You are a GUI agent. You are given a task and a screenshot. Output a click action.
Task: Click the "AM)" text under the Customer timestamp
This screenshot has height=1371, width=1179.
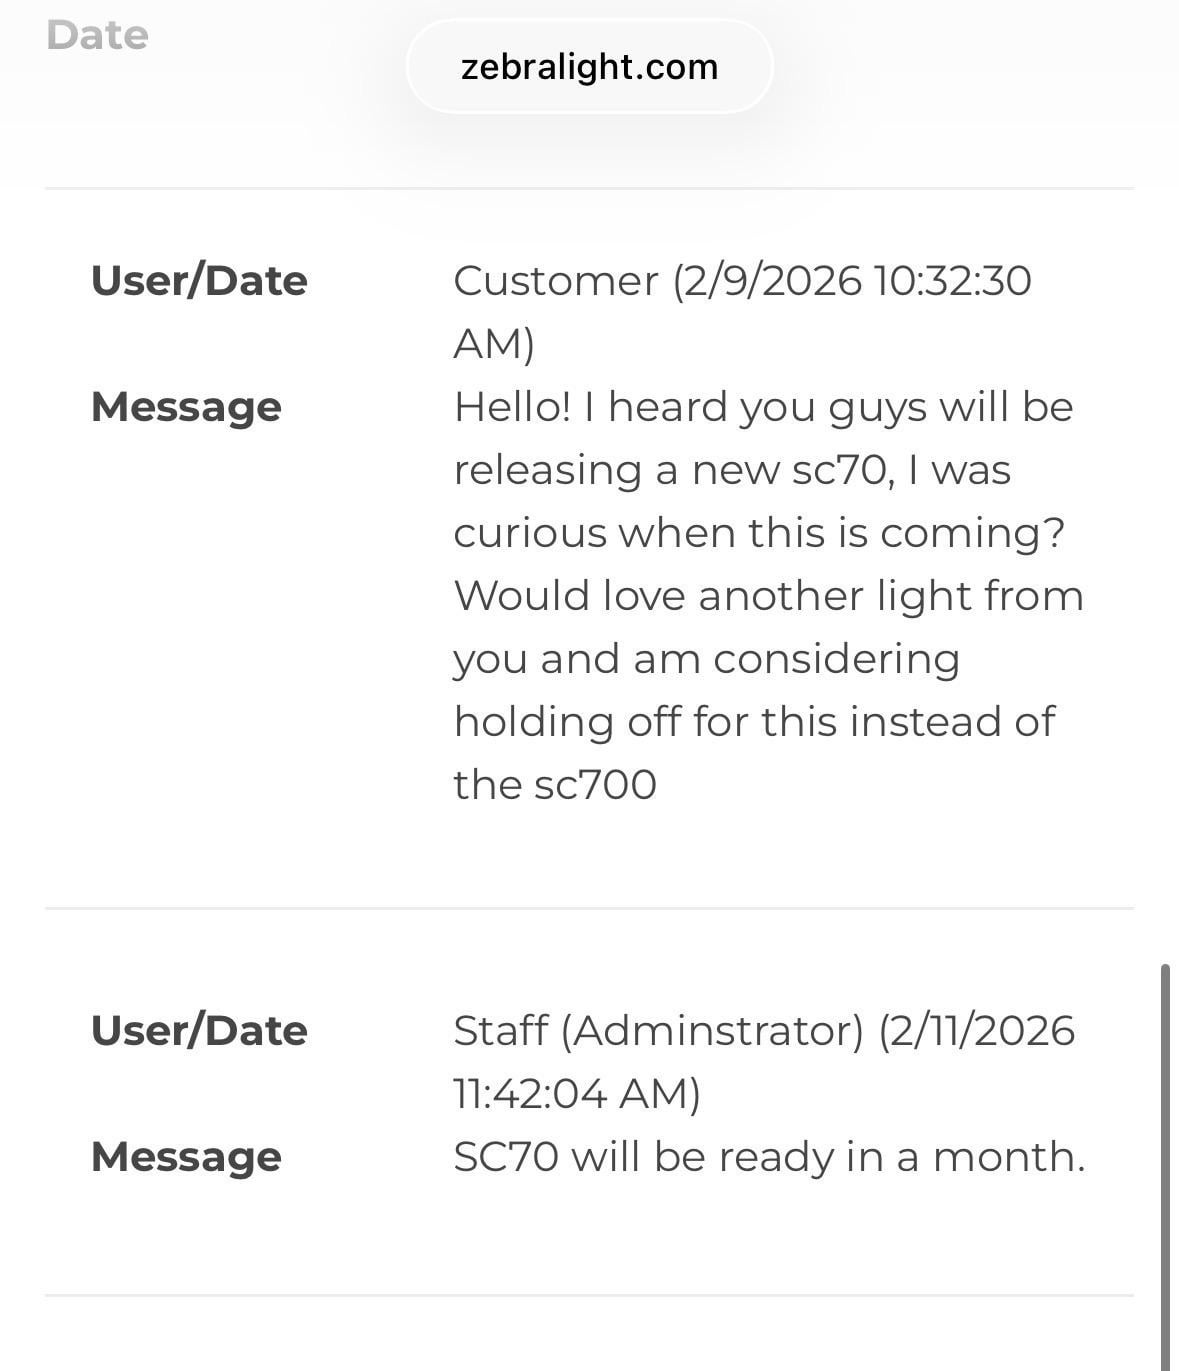tap(494, 344)
